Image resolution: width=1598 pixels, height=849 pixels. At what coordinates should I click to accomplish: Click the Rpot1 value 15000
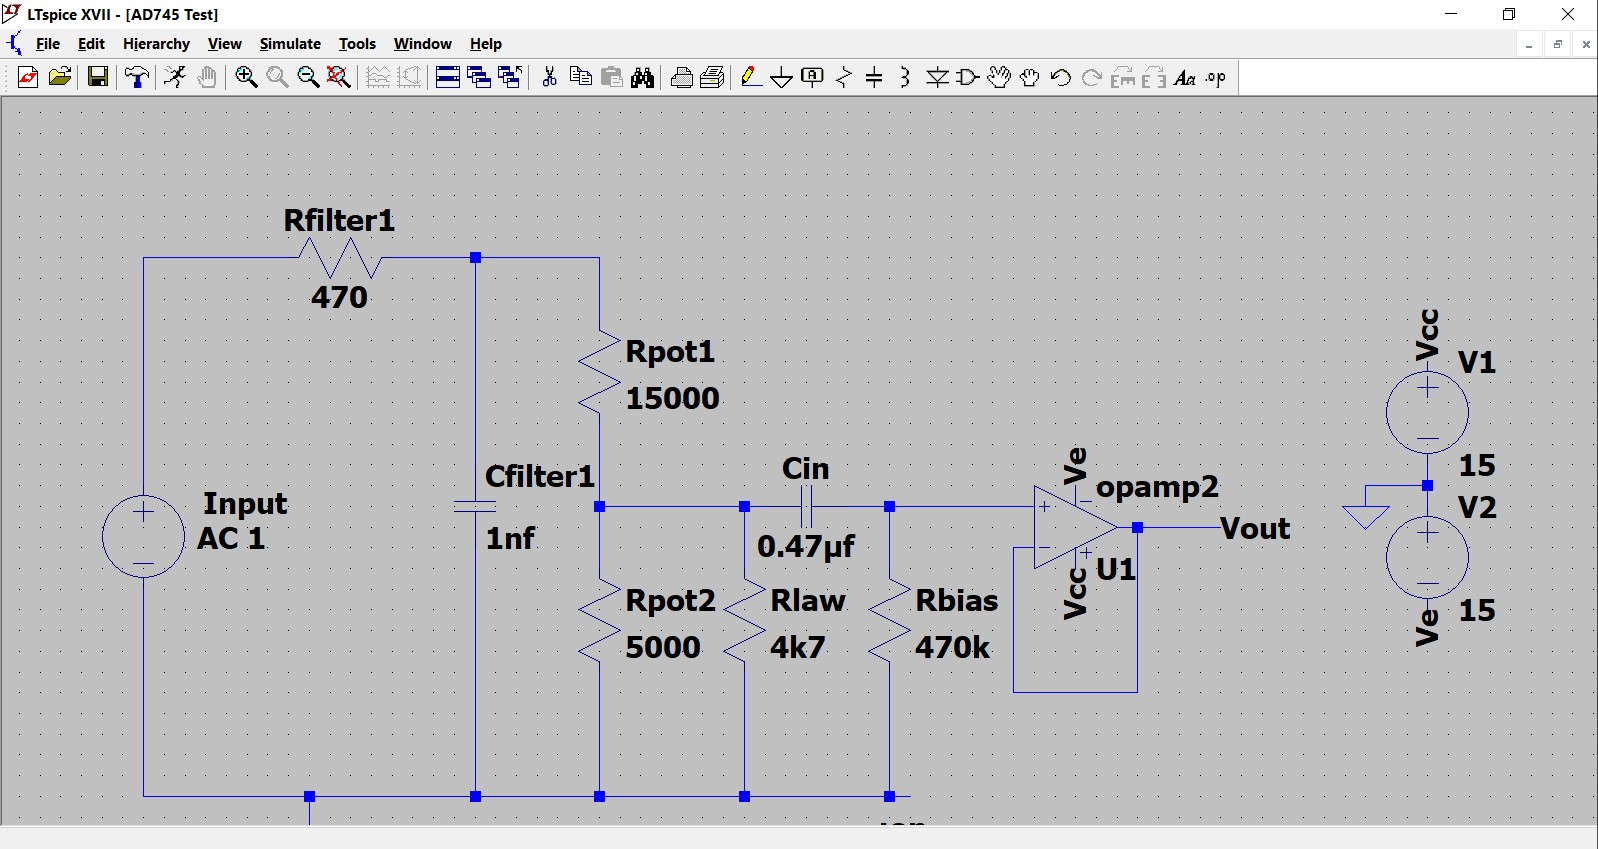672,398
